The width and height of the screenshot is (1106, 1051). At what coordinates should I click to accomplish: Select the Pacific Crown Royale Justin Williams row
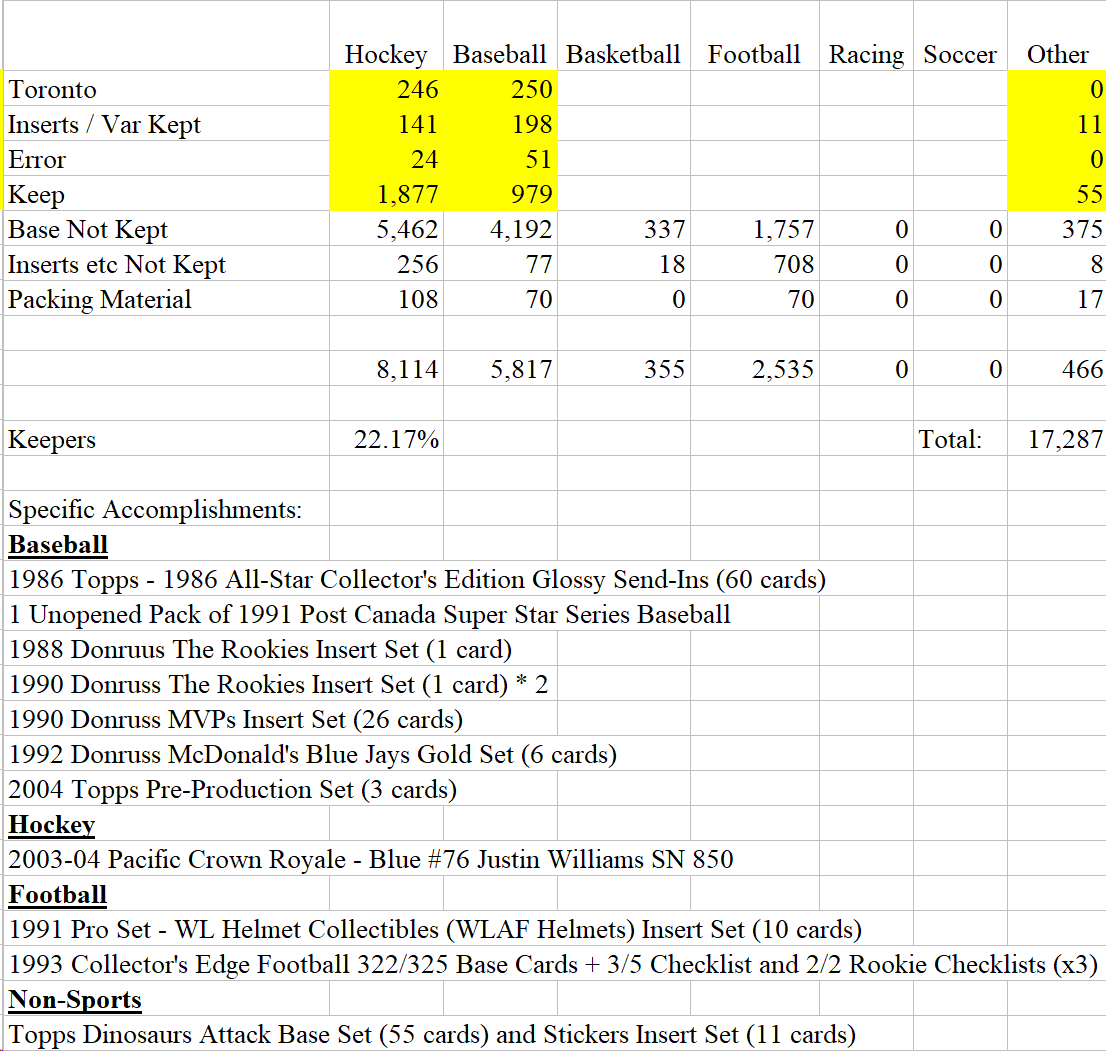click(x=371, y=859)
